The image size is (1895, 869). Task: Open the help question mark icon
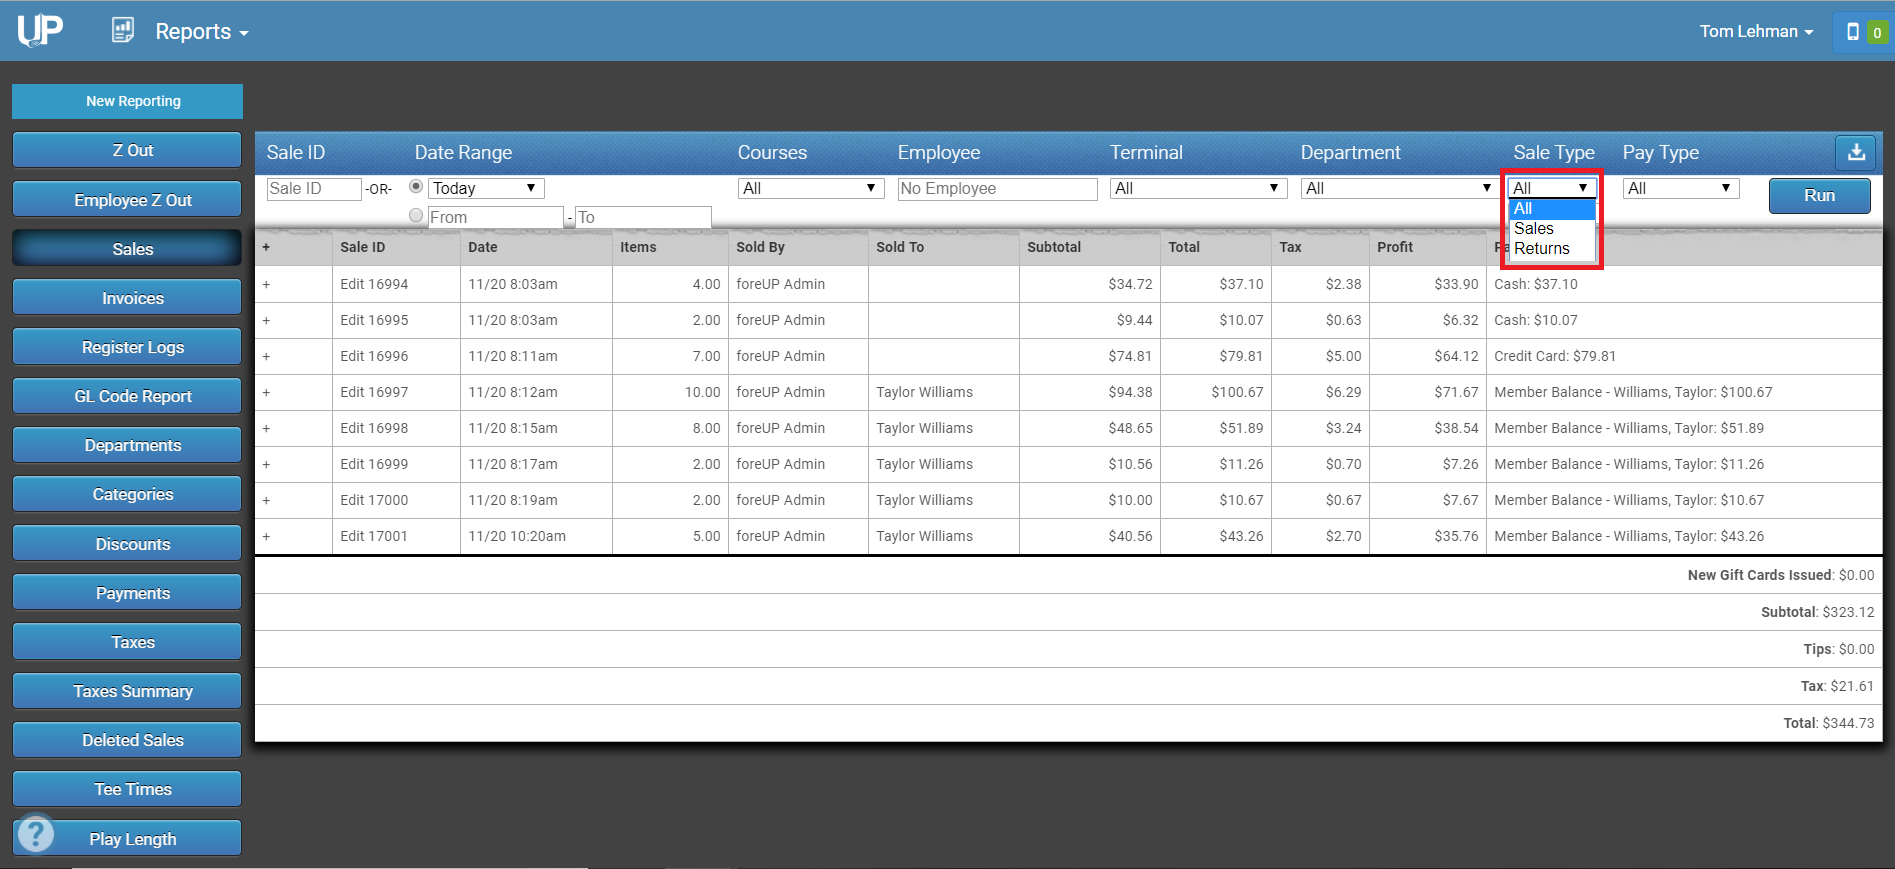36,833
